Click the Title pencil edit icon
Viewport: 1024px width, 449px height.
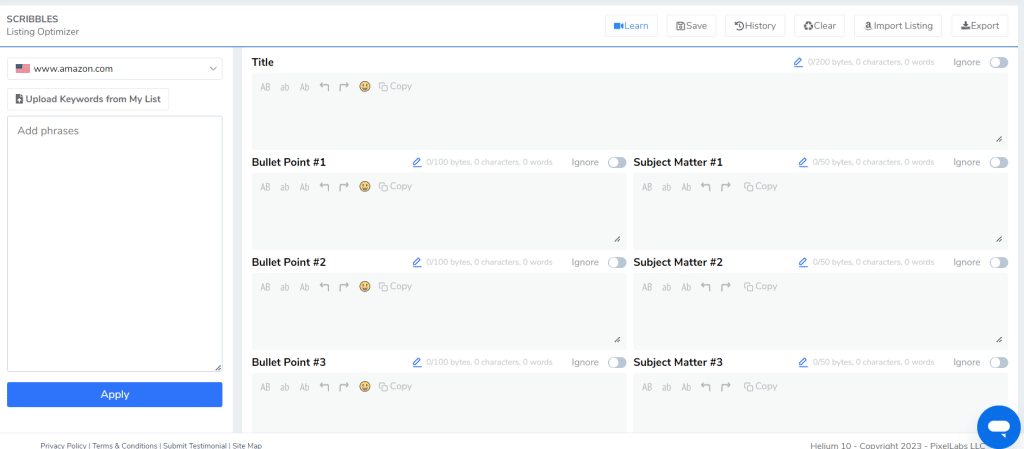coord(798,63)
